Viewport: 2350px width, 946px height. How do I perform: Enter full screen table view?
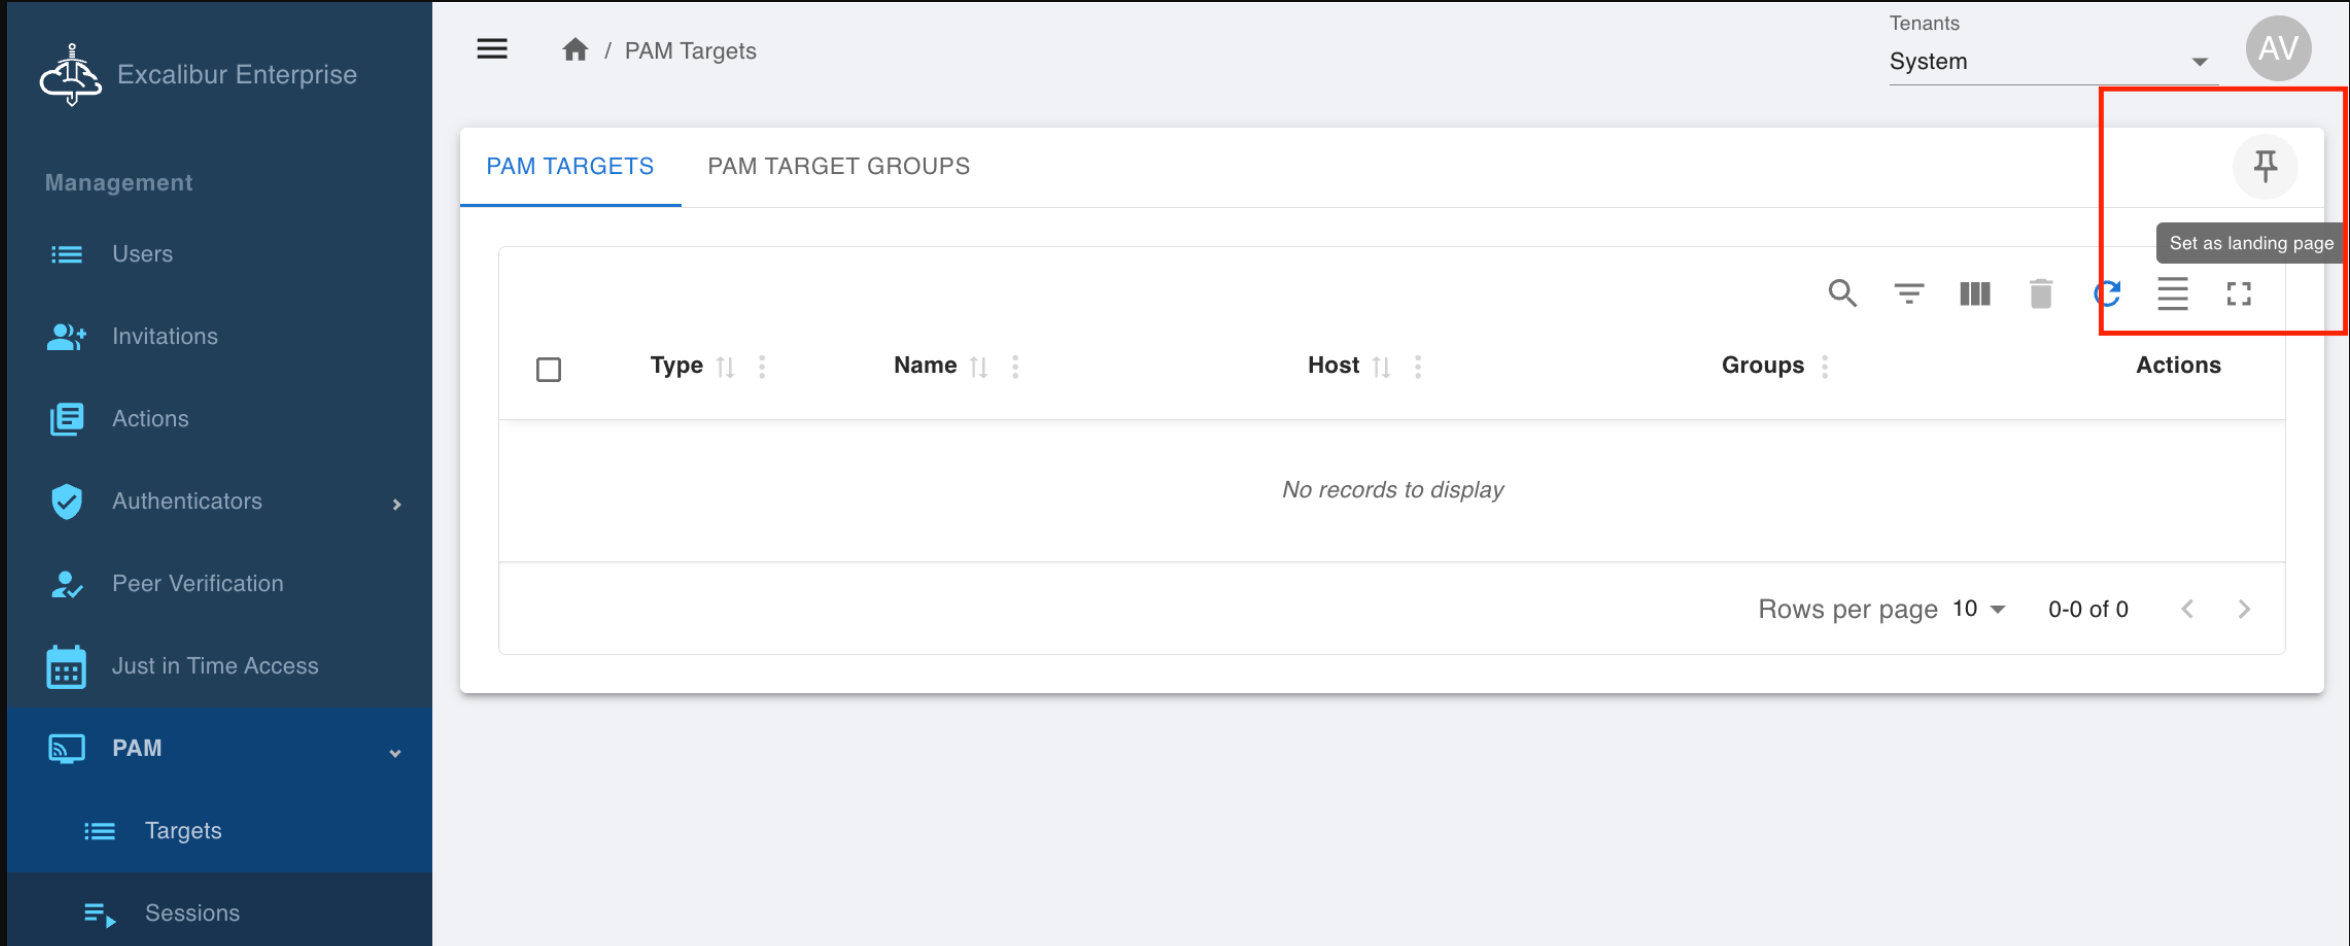click(x=2239, y=294)
